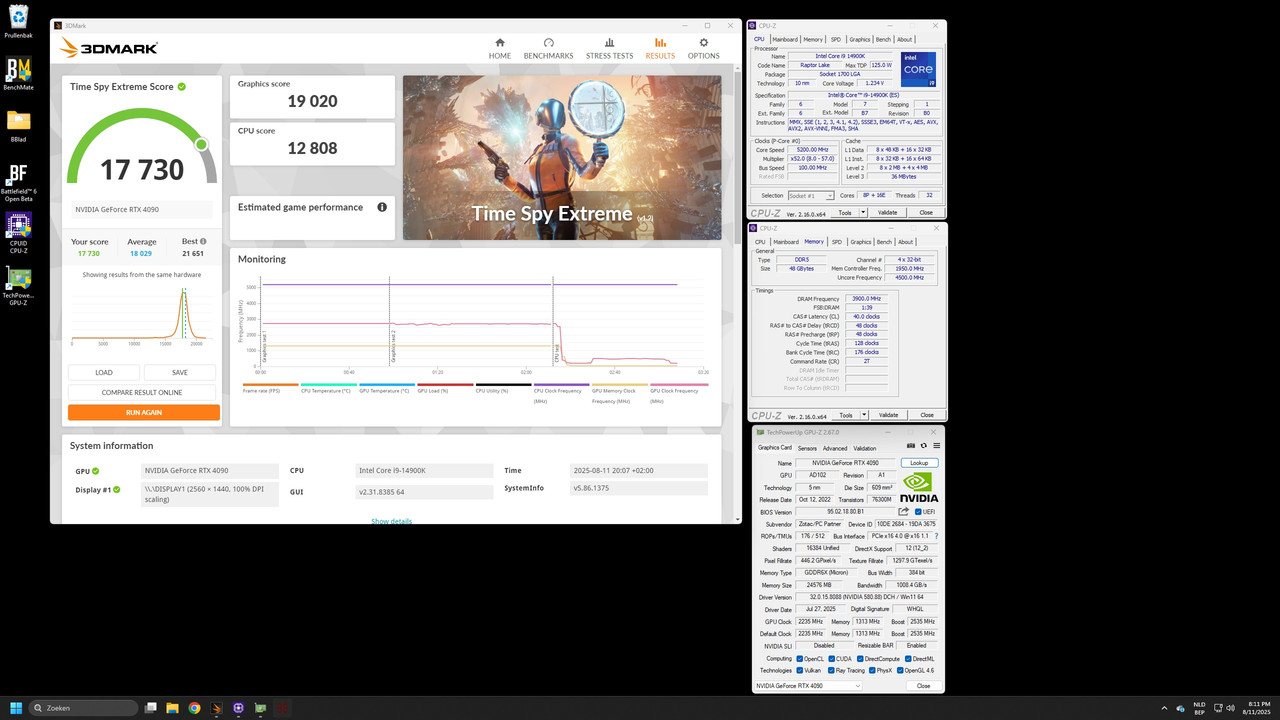Open 3DMark OPTIONS gear
This screenshot has height=720, width=1280.
click(x=703, y=43)
